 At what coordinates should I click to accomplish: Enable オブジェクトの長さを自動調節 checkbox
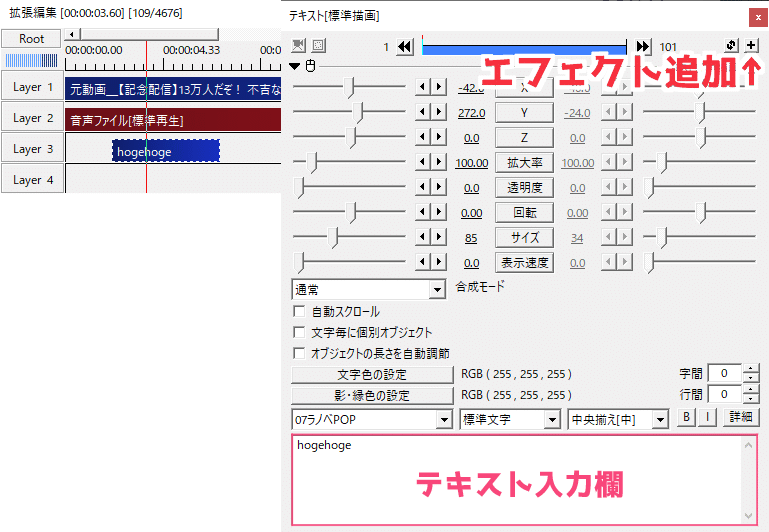click(x=299, y=353)
